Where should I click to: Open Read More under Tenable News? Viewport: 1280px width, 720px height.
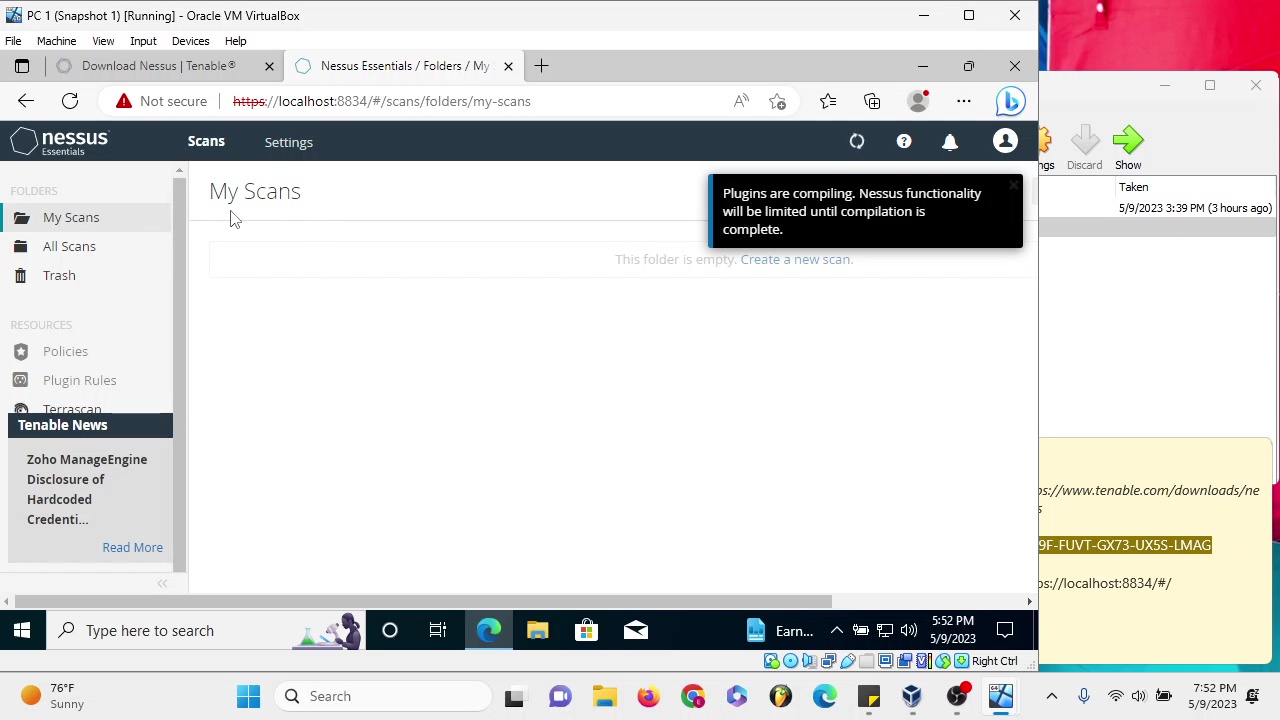point(132,547)
